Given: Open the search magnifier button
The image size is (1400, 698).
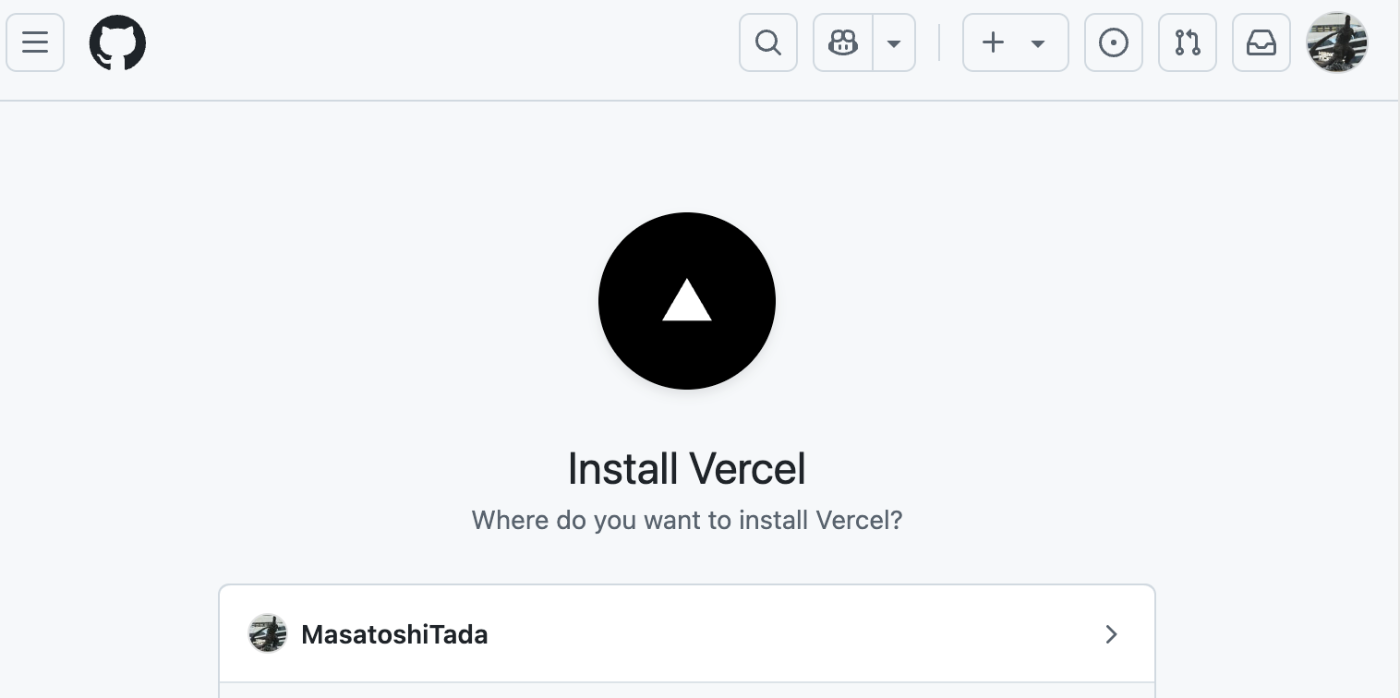Looking at the screenshot, I should pos(768,43).
